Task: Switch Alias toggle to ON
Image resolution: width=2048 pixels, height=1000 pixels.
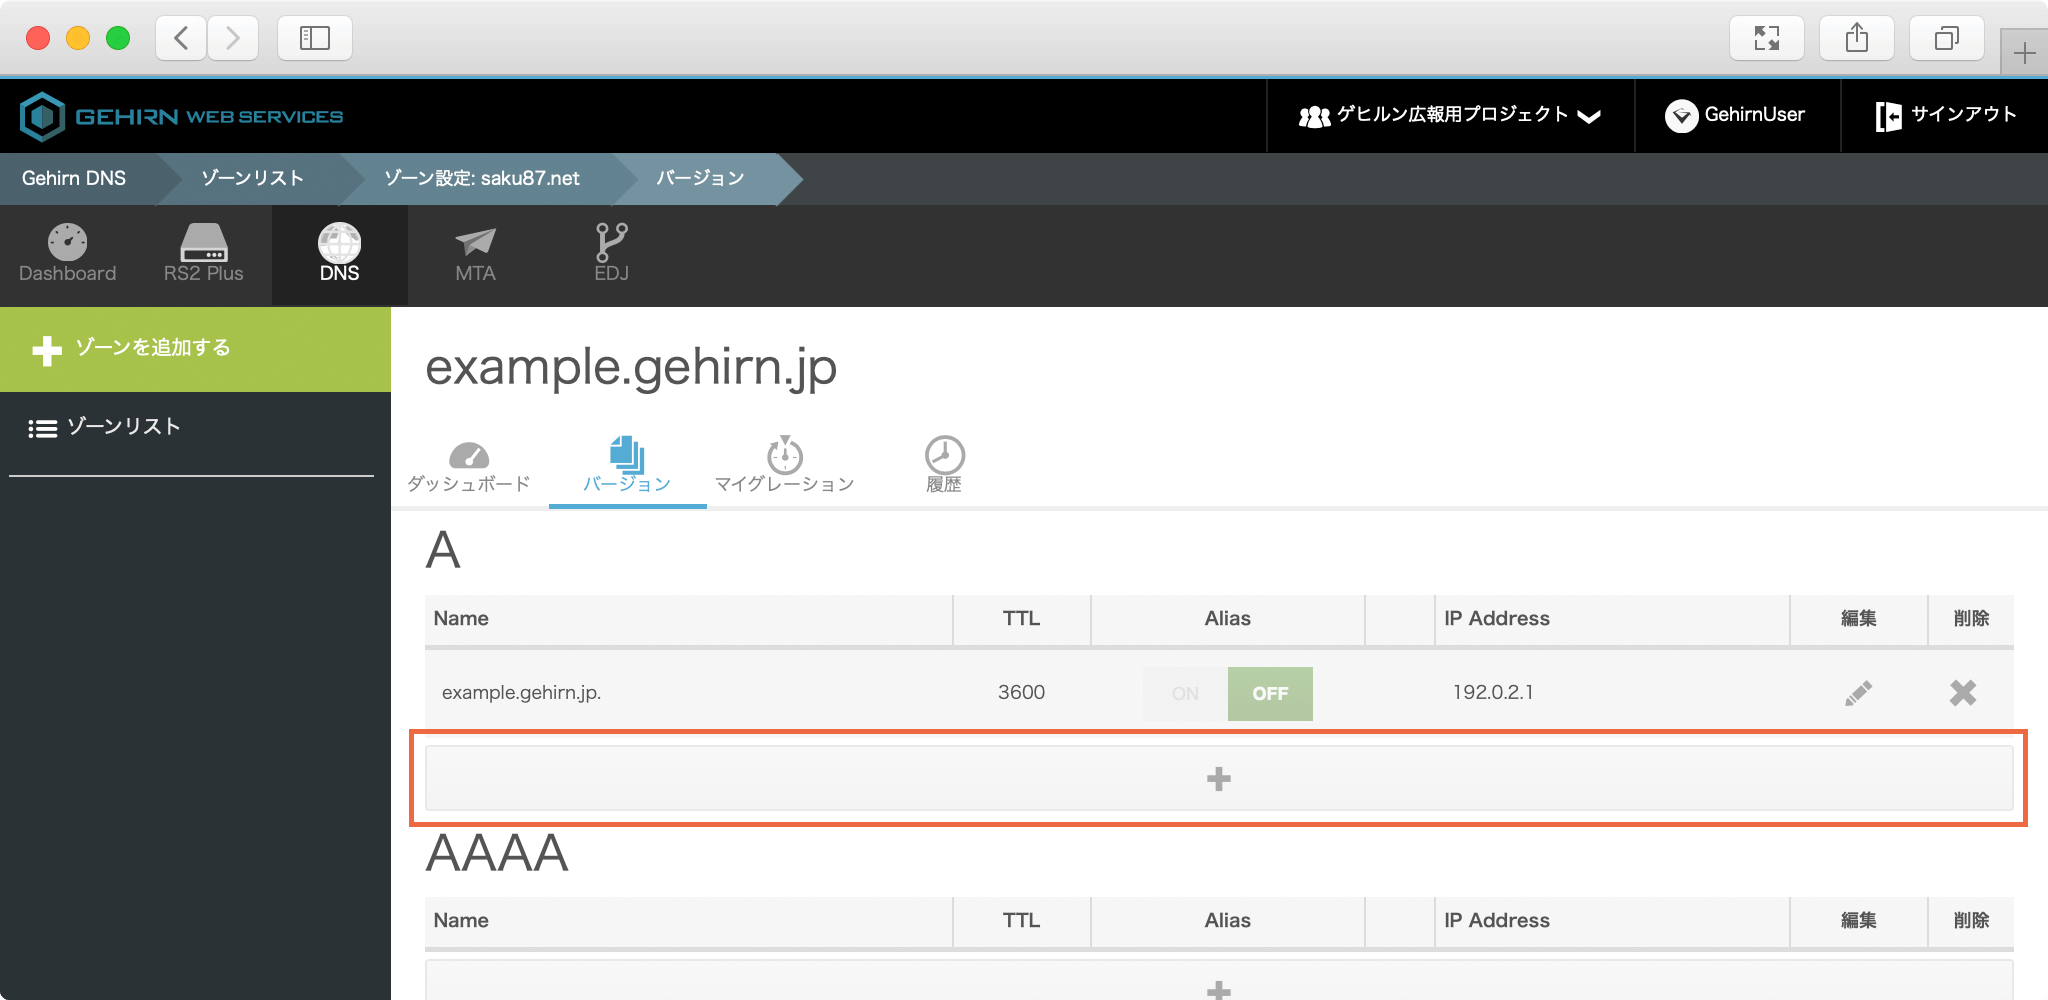Action: click(1185, 694)
